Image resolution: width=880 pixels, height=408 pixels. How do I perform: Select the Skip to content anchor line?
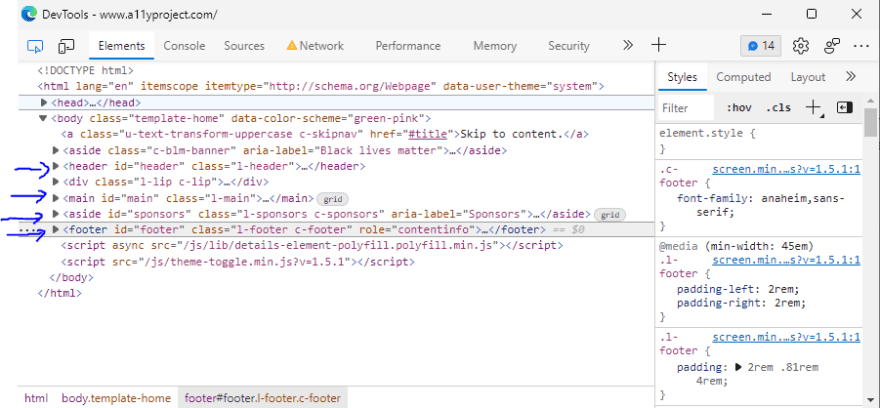coord(325,134)
